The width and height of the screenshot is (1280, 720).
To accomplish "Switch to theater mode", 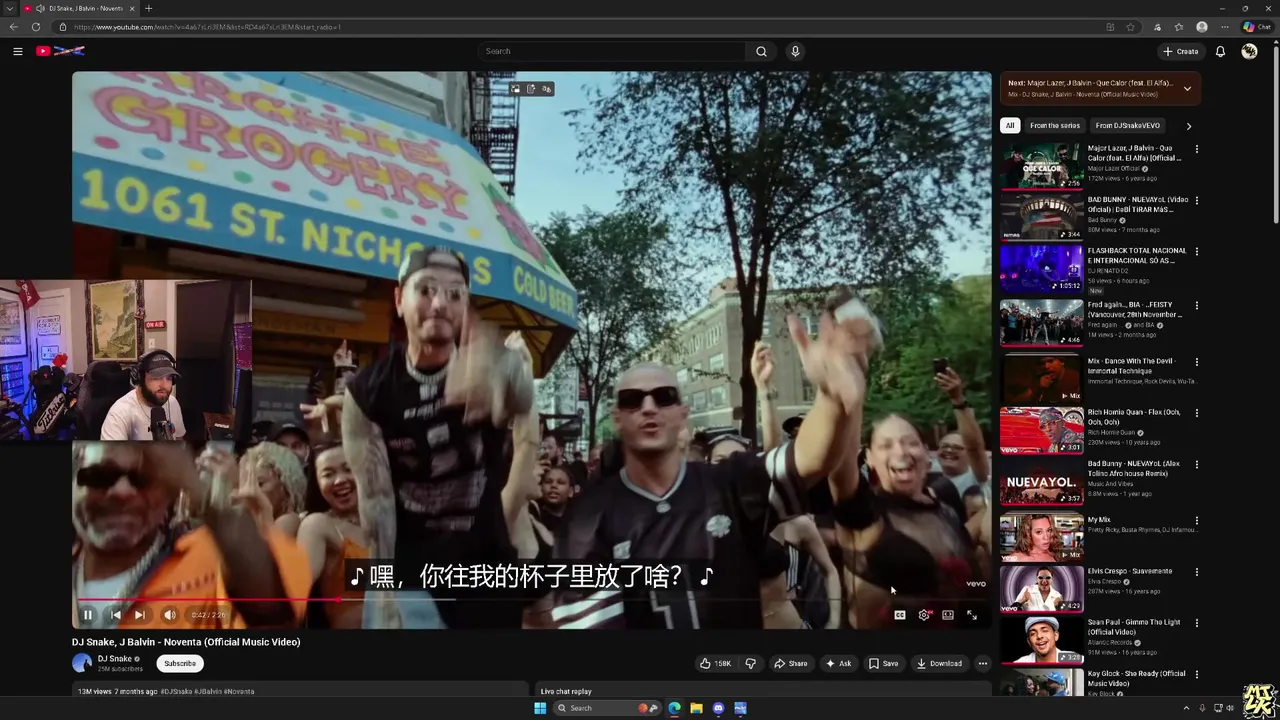I will click(x=948, y=615).
